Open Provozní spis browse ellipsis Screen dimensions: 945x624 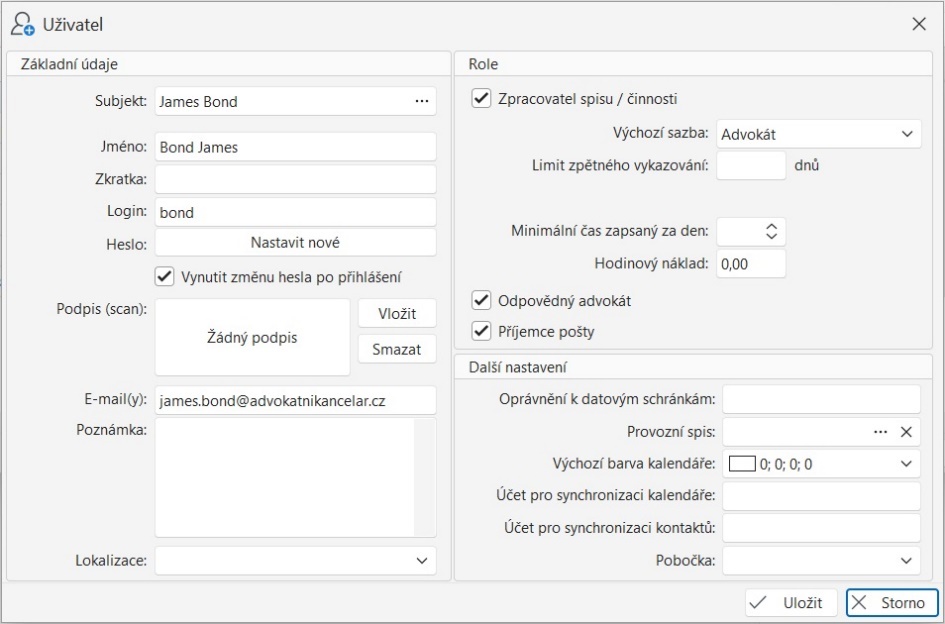pyautogui.click(x=880, y=432)
